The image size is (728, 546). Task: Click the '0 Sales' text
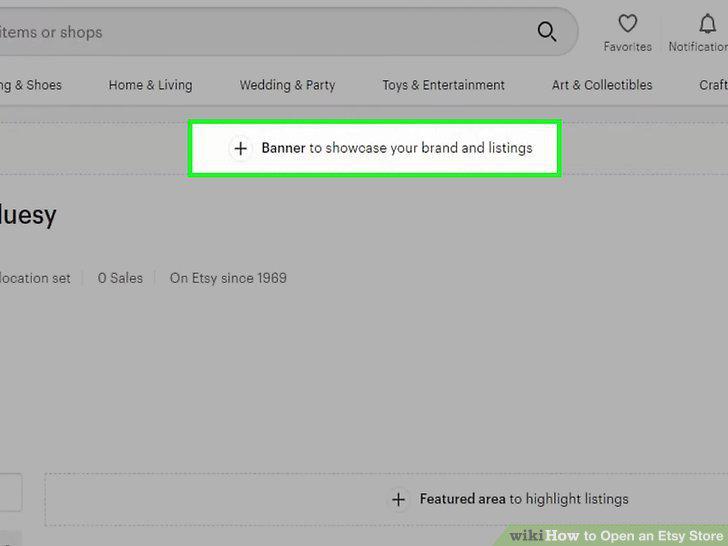(120, 278)
